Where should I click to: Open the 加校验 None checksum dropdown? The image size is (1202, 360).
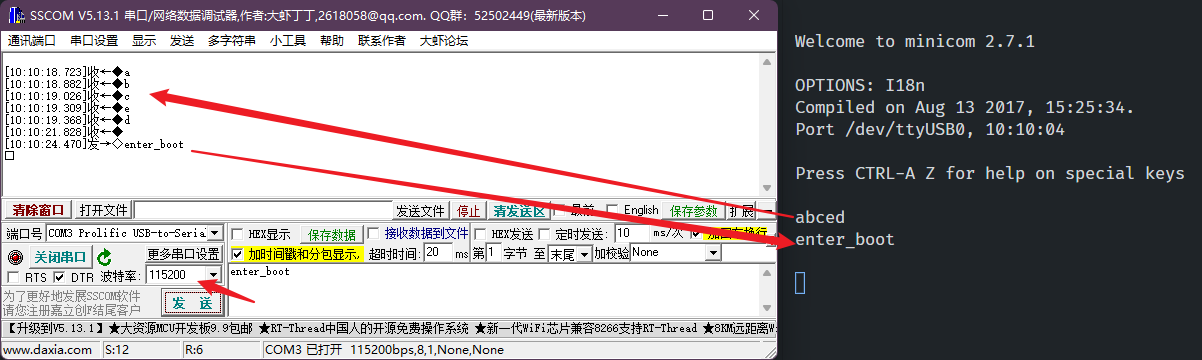pos(713,254)
